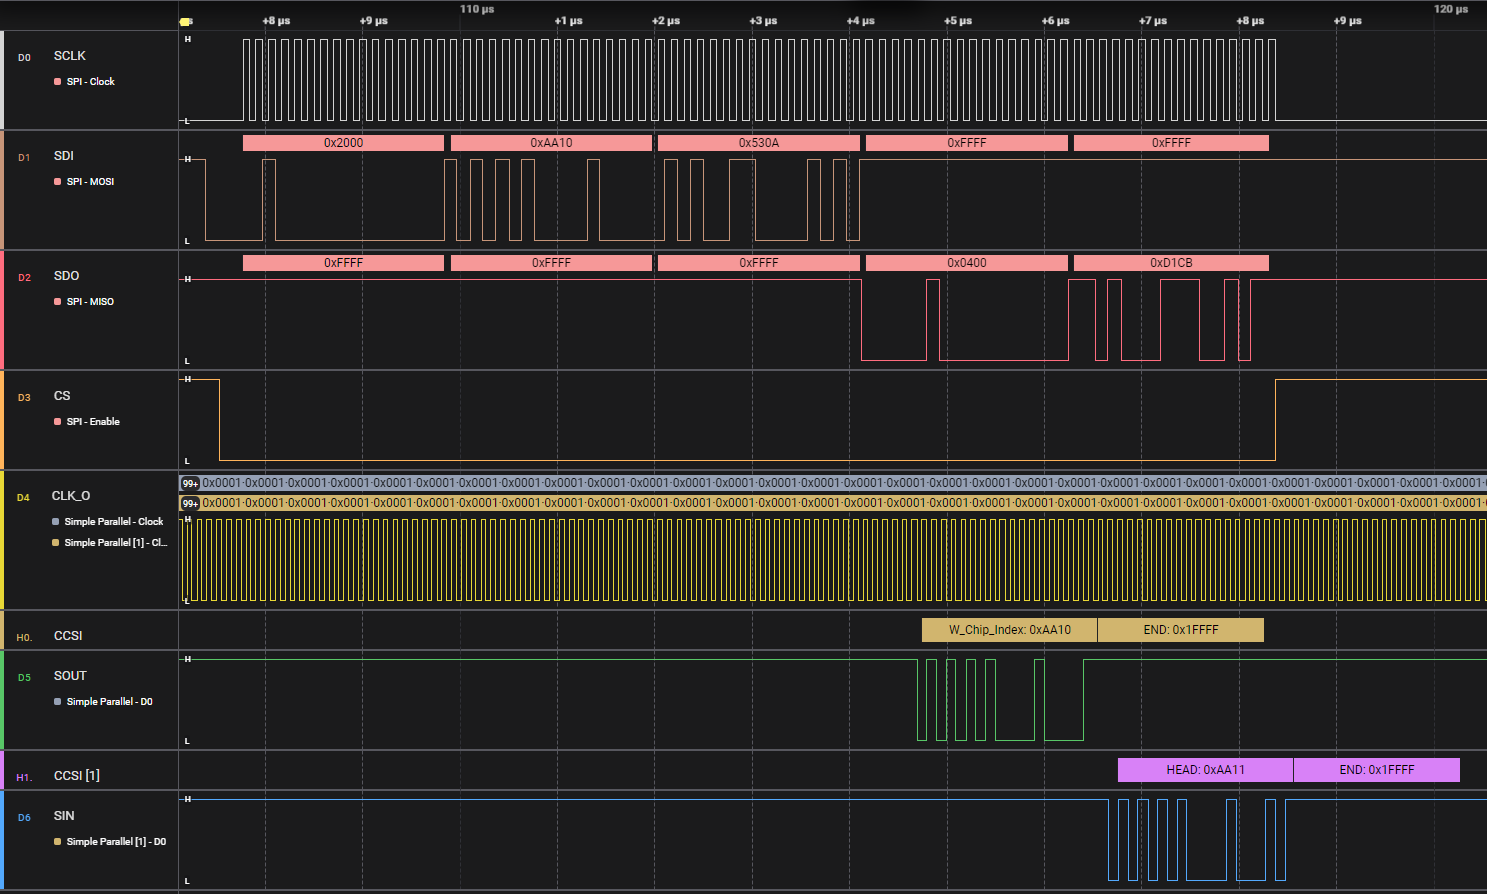
Task: Select the 0x2000 decoded frame on SDI
Action: [343, 143]
